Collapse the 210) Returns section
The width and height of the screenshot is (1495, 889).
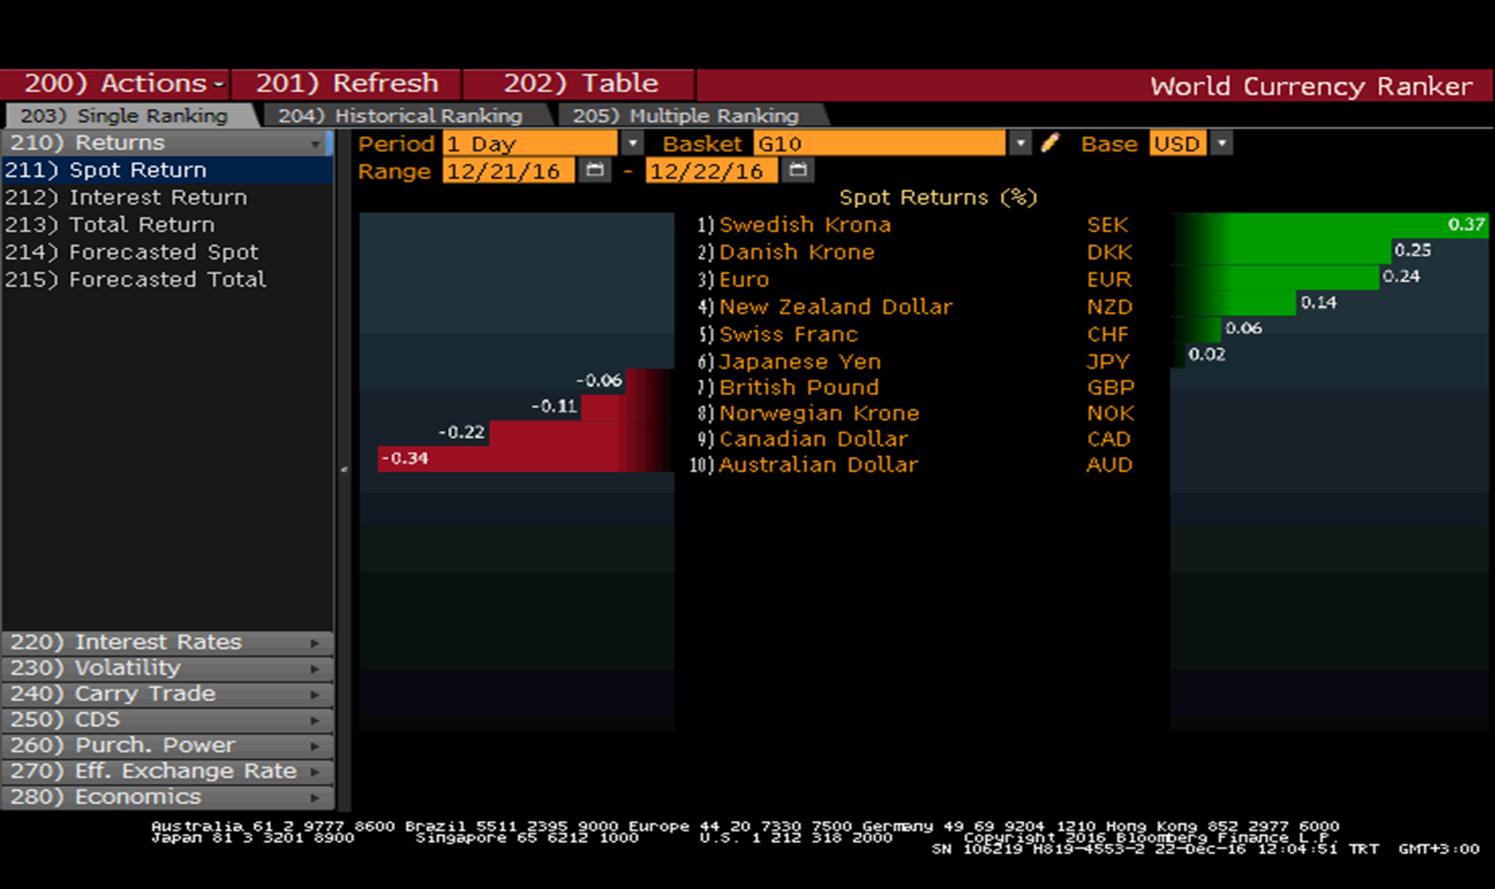click(166, 143)
